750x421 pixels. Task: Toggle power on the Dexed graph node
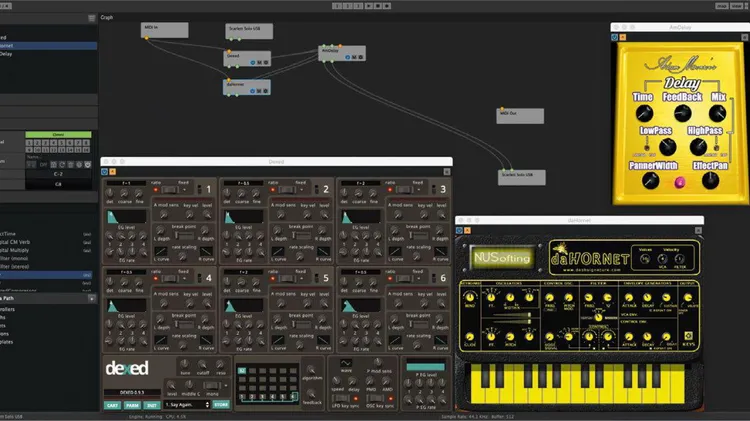click(253, 63)
